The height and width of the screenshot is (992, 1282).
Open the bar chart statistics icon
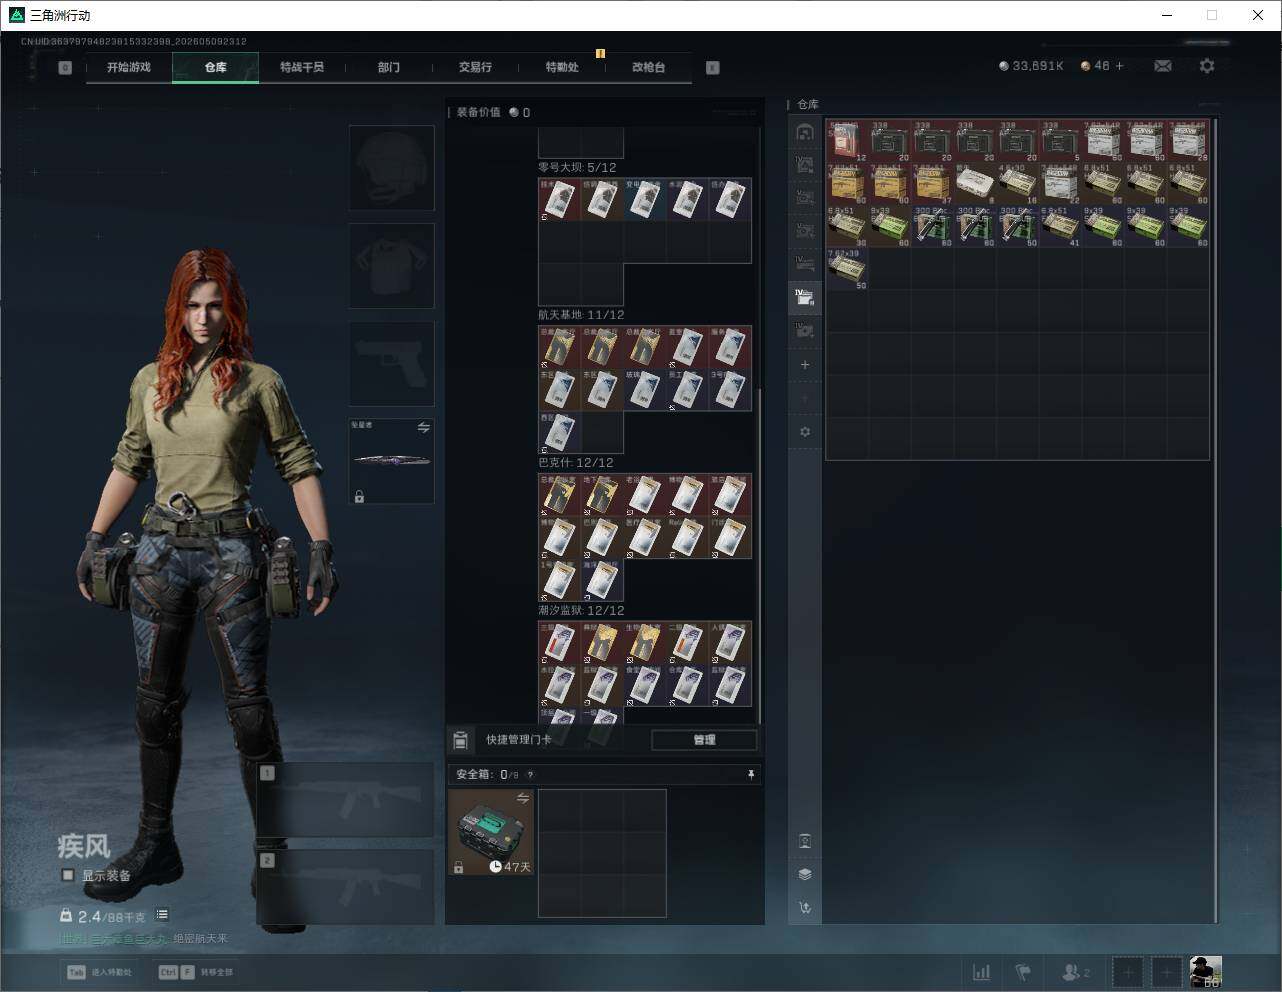click(x=982, y=972)
